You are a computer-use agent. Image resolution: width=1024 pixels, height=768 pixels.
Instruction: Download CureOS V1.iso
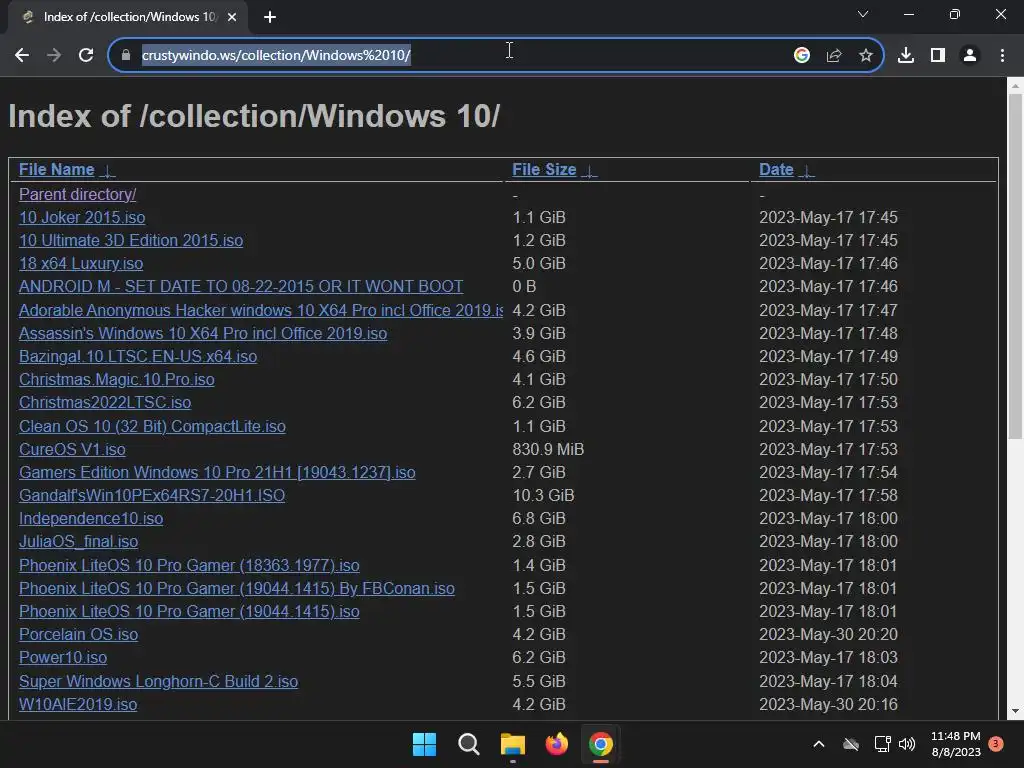coord(72,449)
